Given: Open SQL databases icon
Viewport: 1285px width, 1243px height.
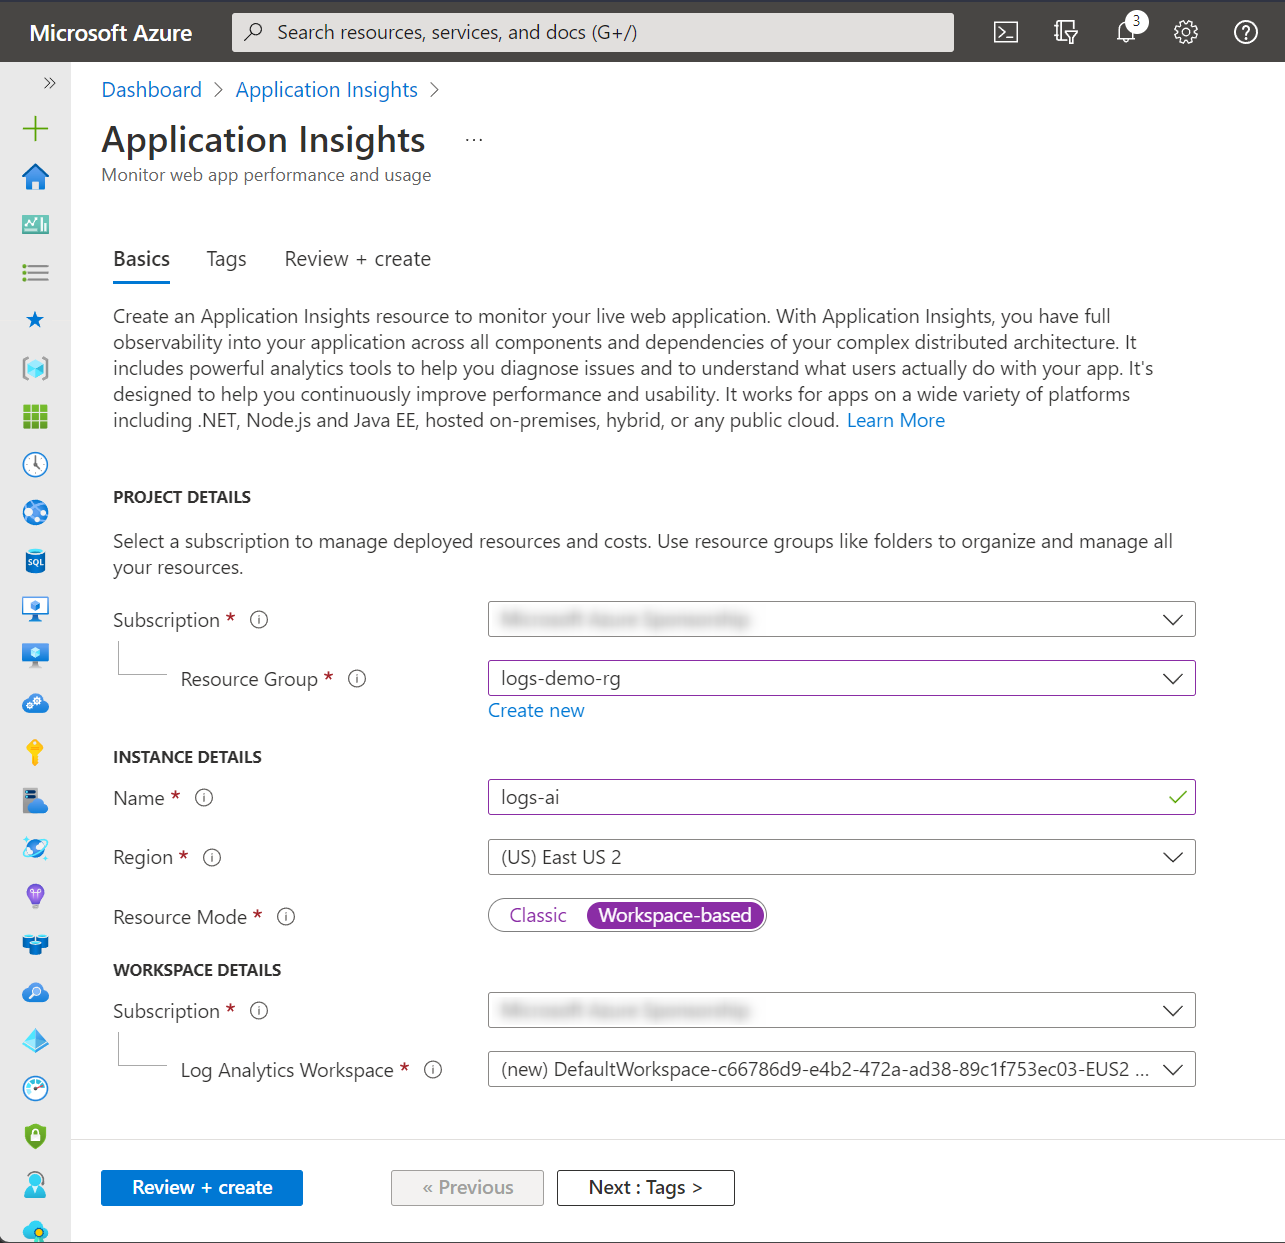Looking at the screenshot, I should coord(35,560).
